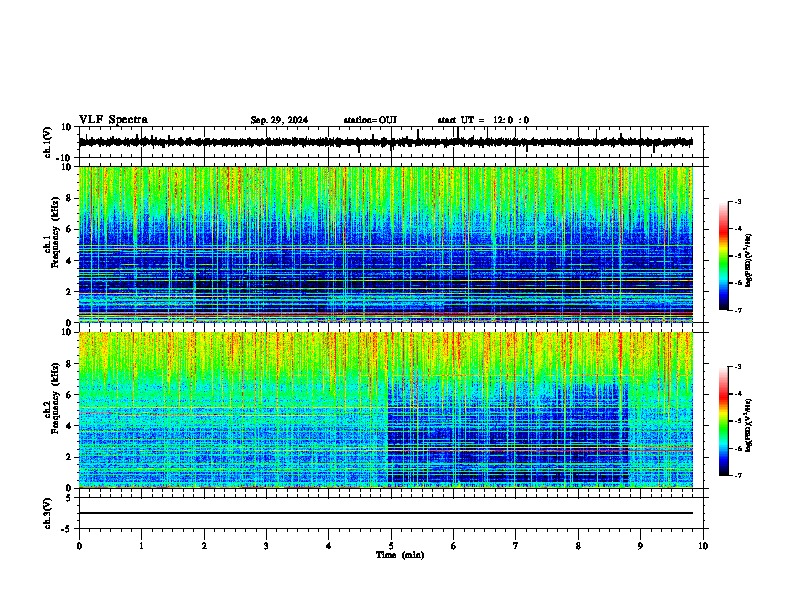Click the "7" tick on the time axis

click(x=516, y=546)
